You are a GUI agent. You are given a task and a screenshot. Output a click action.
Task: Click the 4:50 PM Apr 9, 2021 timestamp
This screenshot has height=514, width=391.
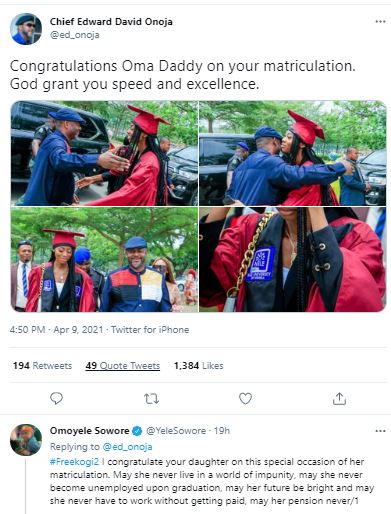[x=56, y=330]
